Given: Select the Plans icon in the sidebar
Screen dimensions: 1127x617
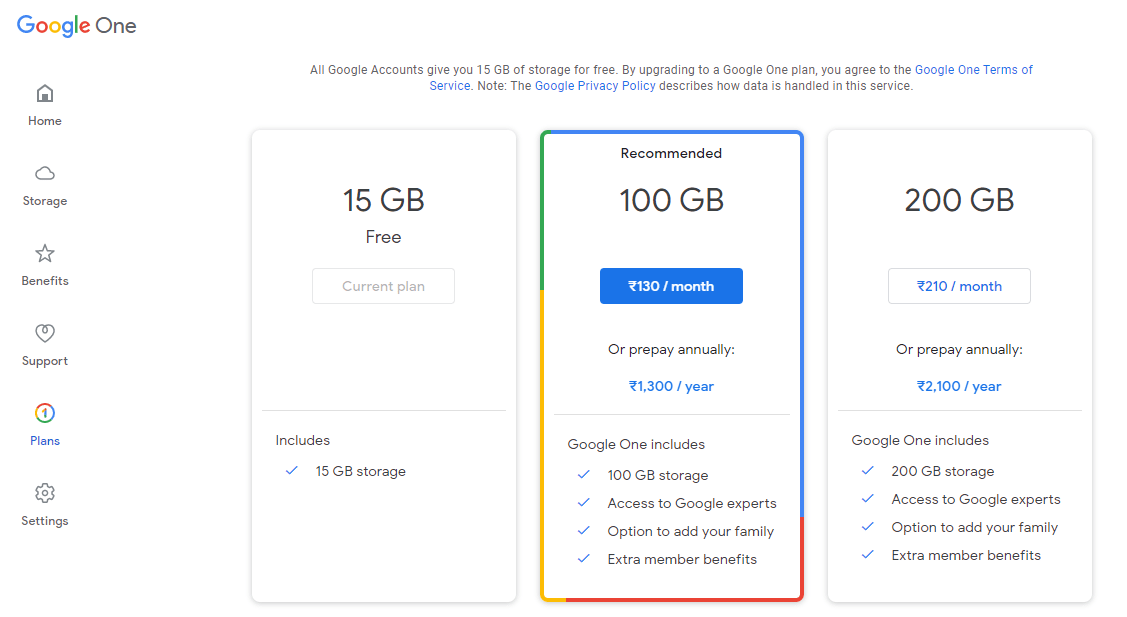Looking at the screenshot, I should click(44, 422).
